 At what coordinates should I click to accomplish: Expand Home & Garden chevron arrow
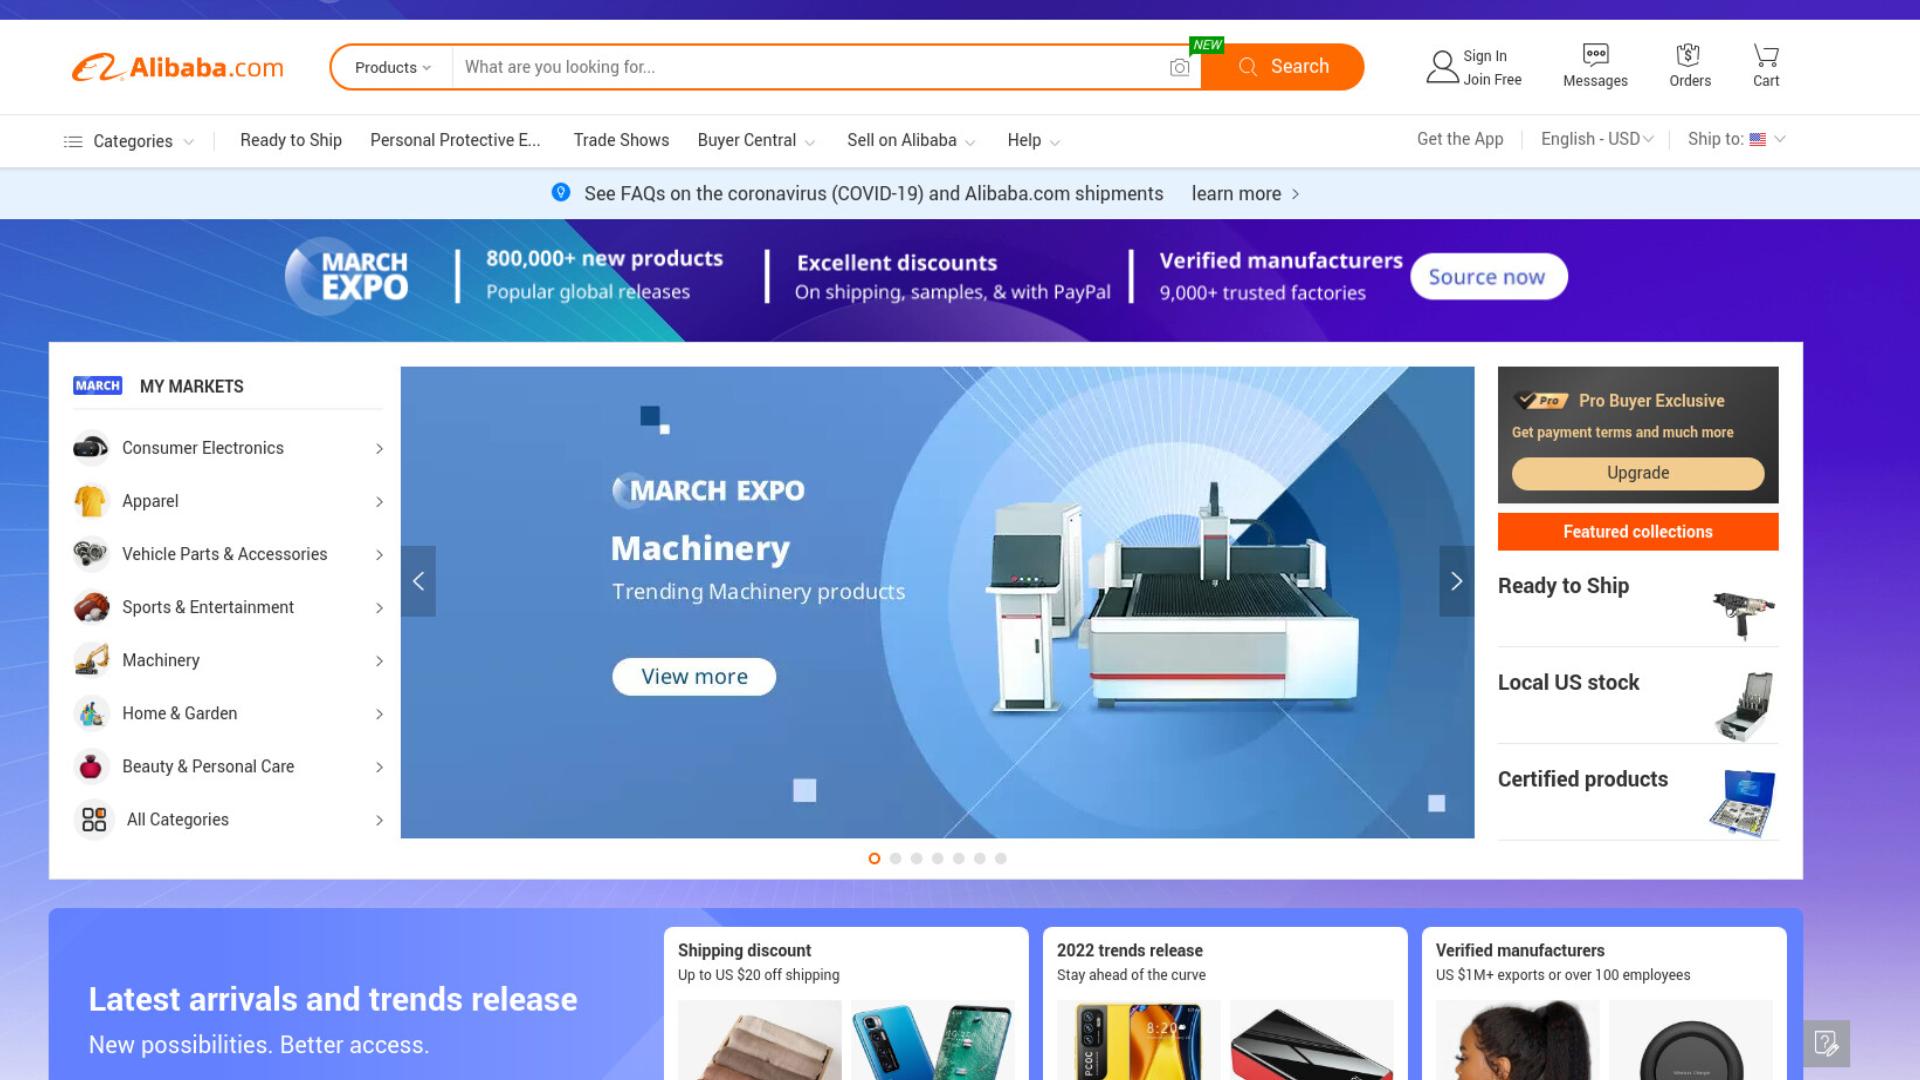pyautogui.click(x=379, y=714)
